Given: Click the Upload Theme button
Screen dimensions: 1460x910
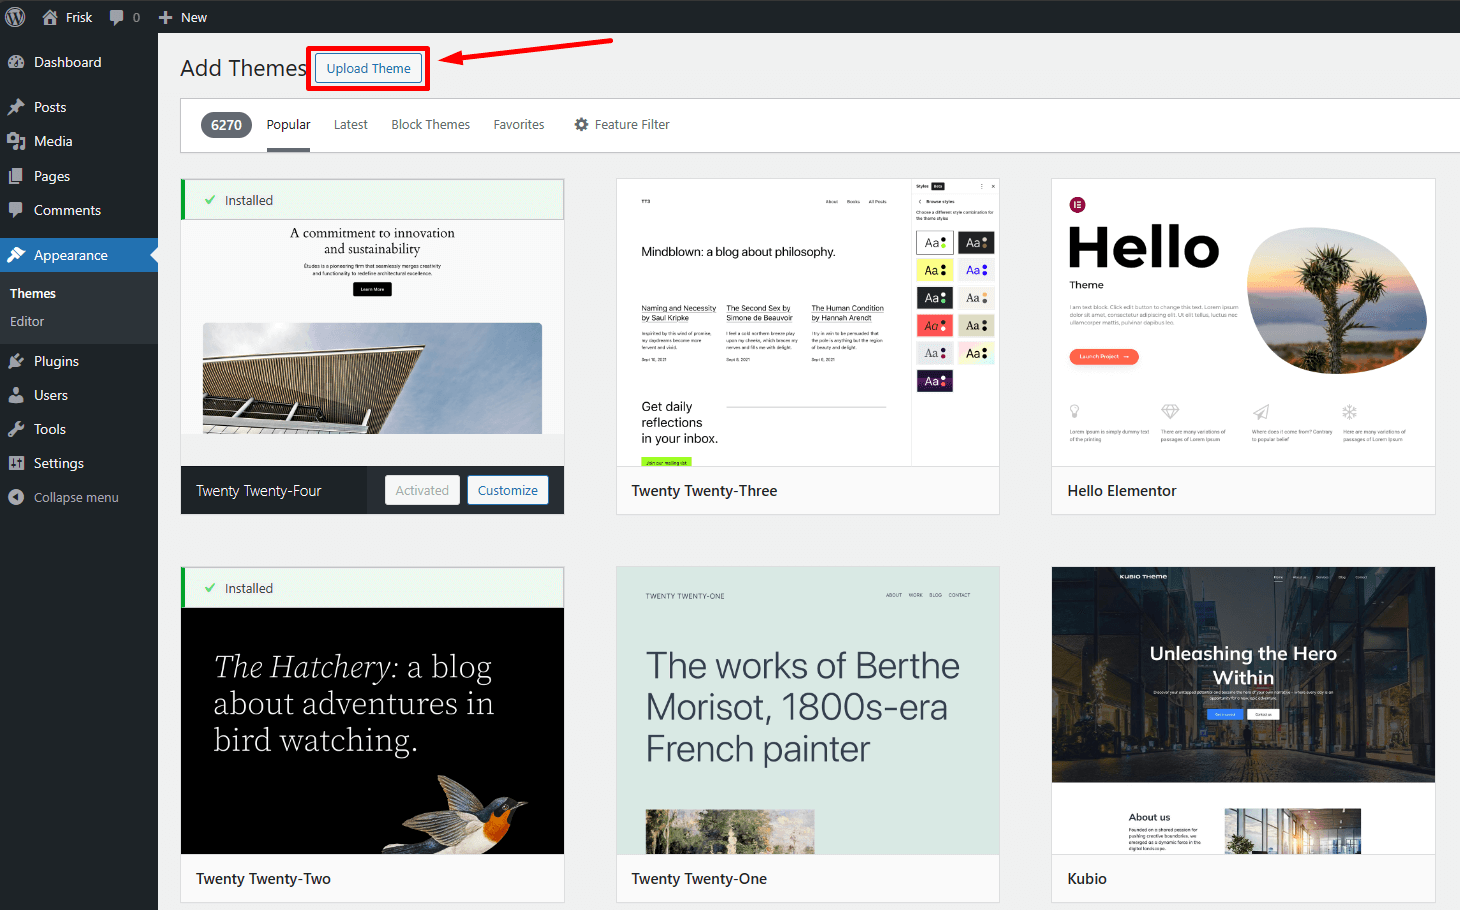Looking at the screenshot, I should (368, 68).
